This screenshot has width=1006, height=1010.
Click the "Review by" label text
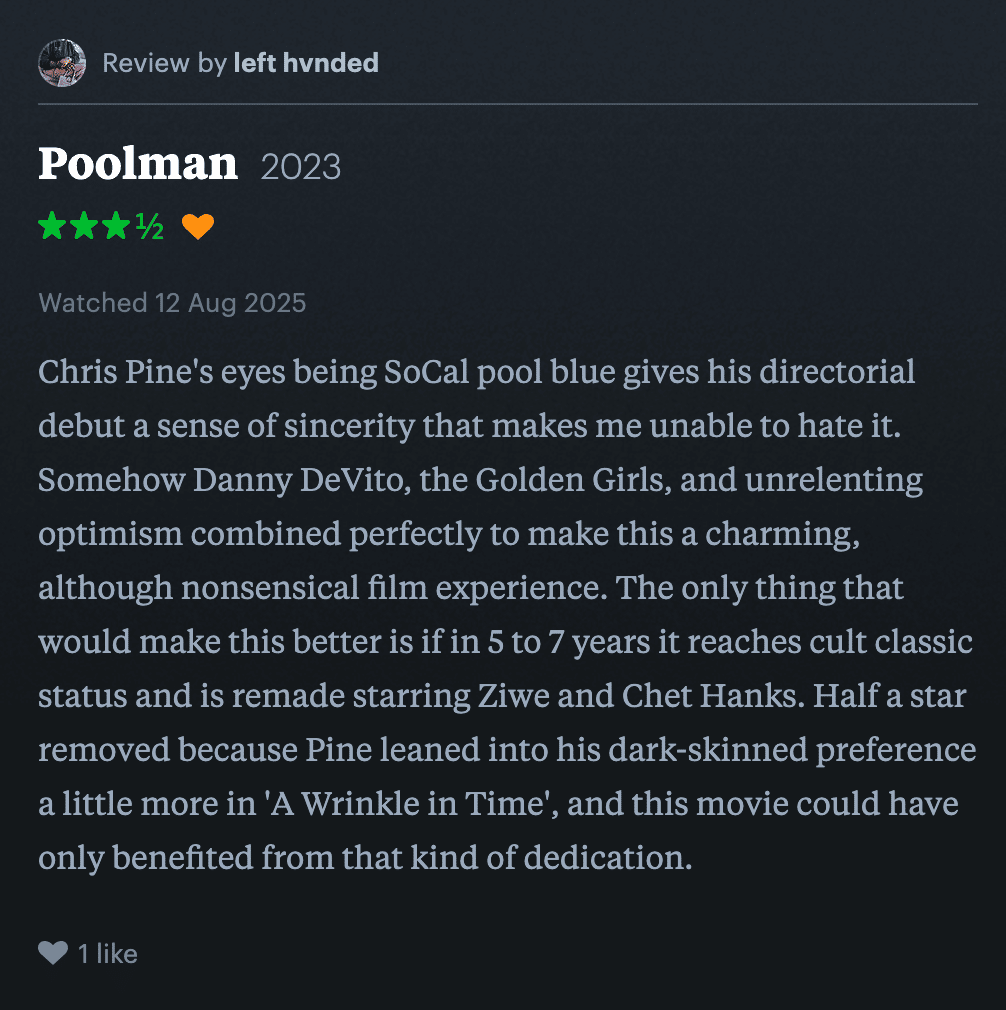[x=164, y=64]
